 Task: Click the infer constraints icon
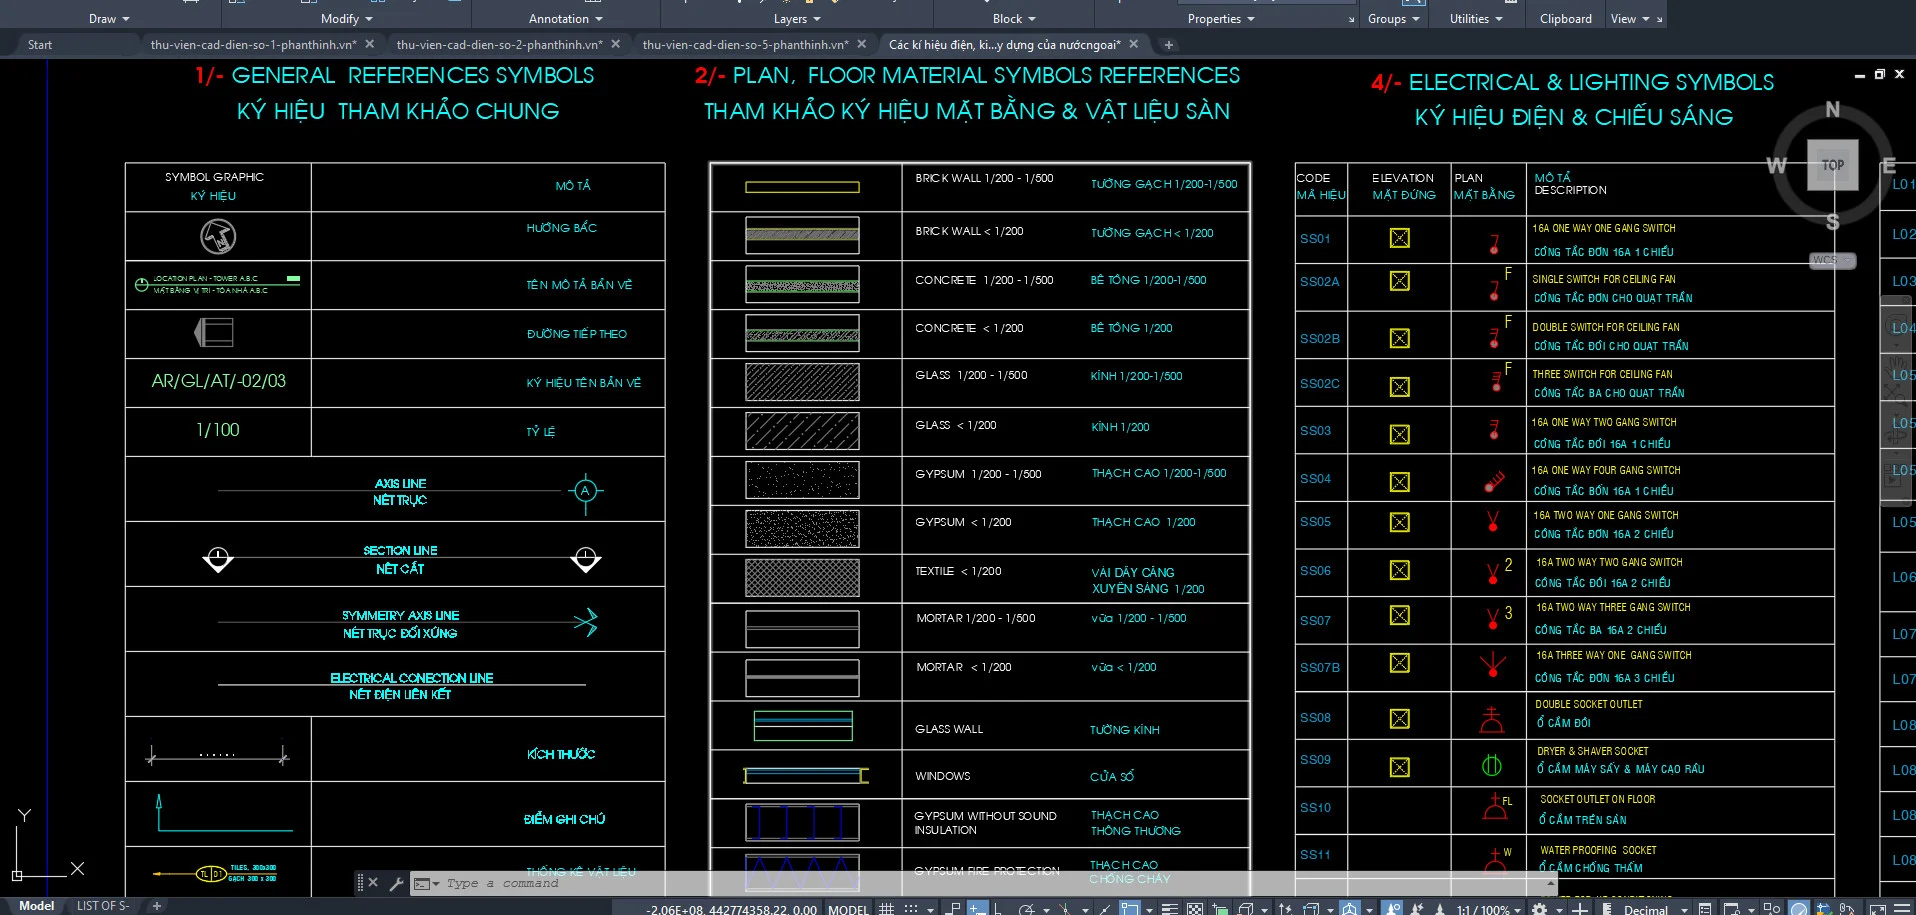pos(953,908)
